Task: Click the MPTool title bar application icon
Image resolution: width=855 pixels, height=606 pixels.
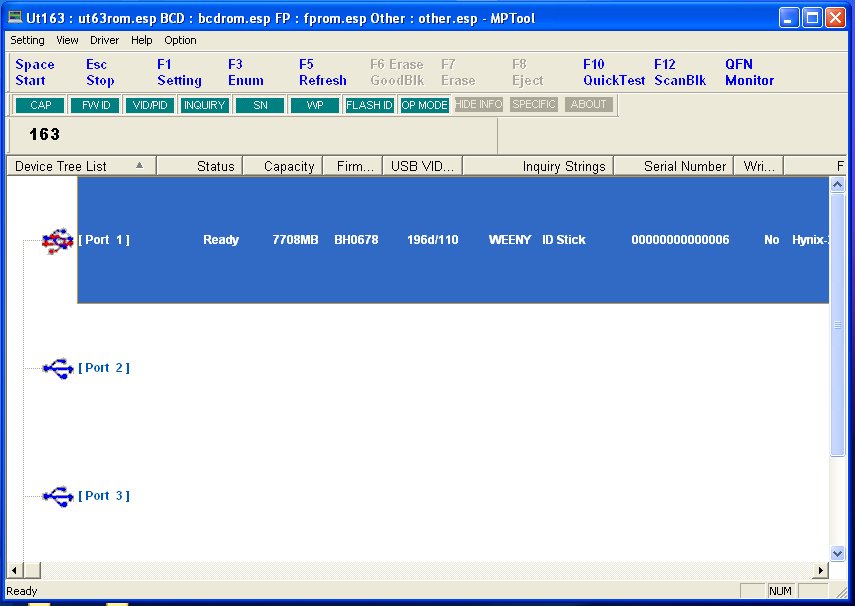Action: [15, 17]
